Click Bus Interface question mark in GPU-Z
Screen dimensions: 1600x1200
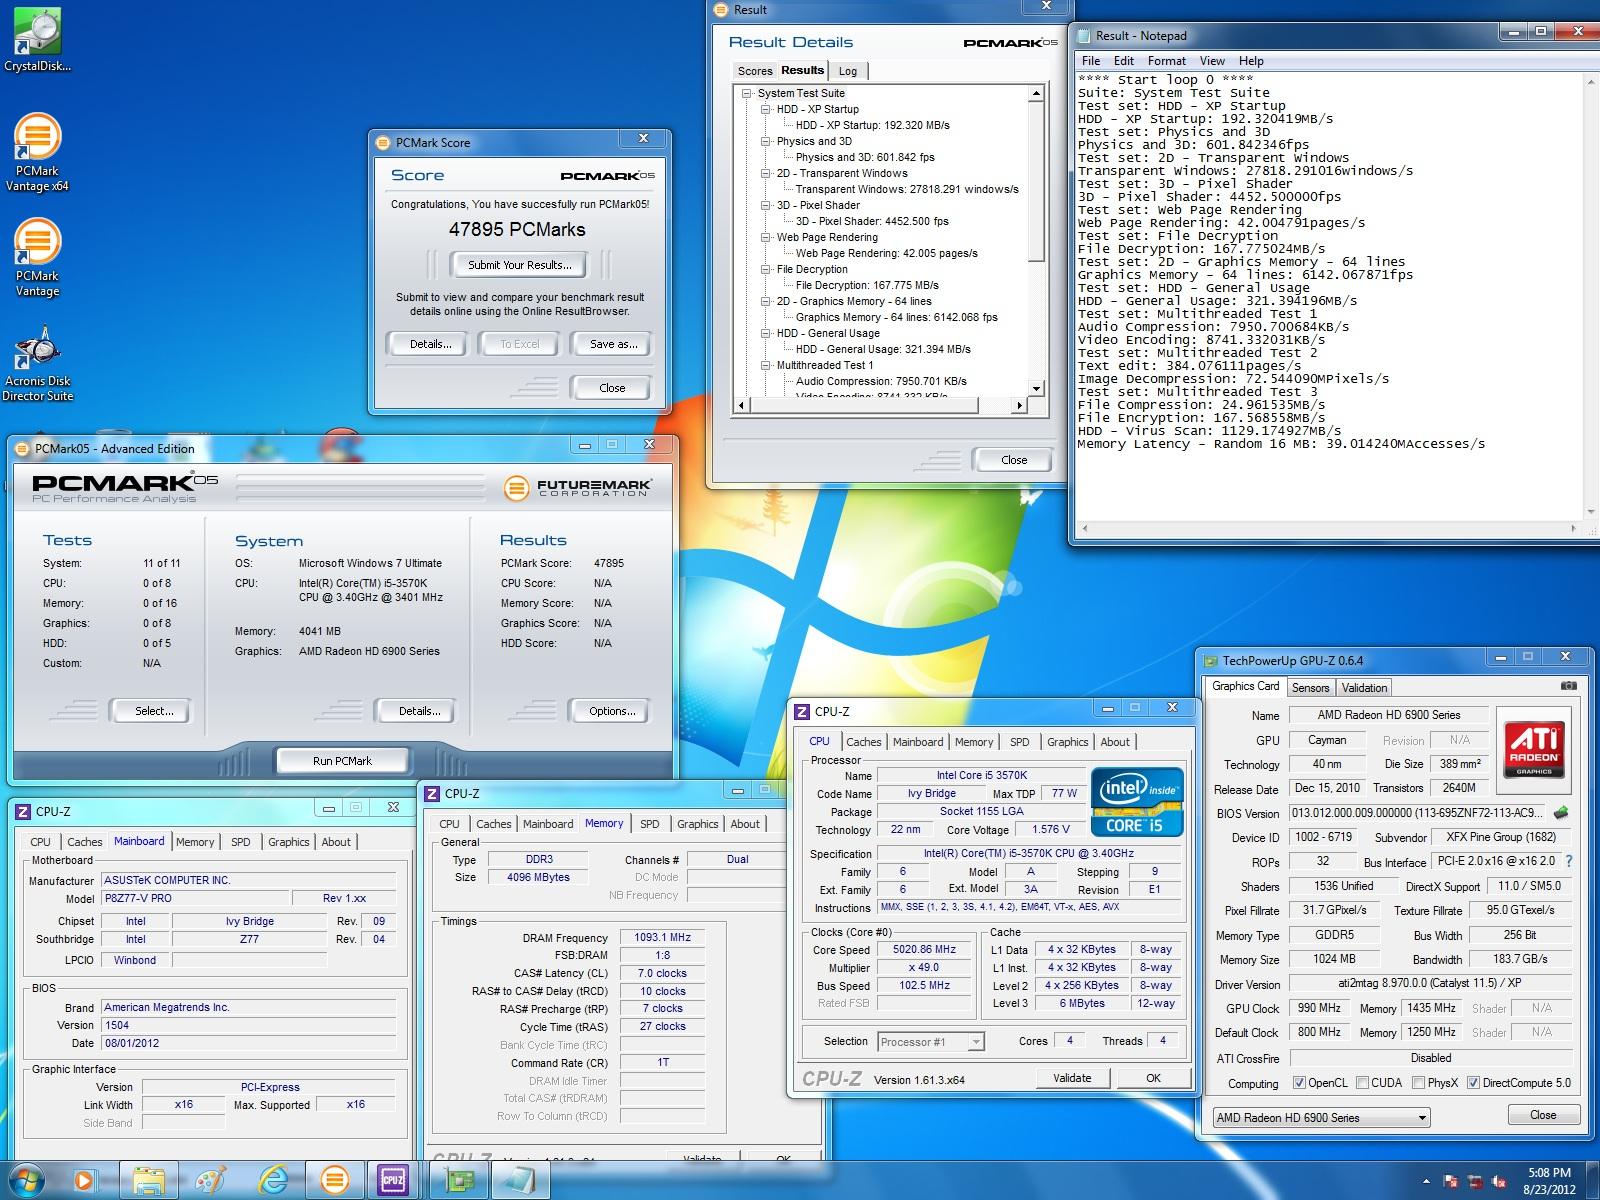[x=1568, y=861]
